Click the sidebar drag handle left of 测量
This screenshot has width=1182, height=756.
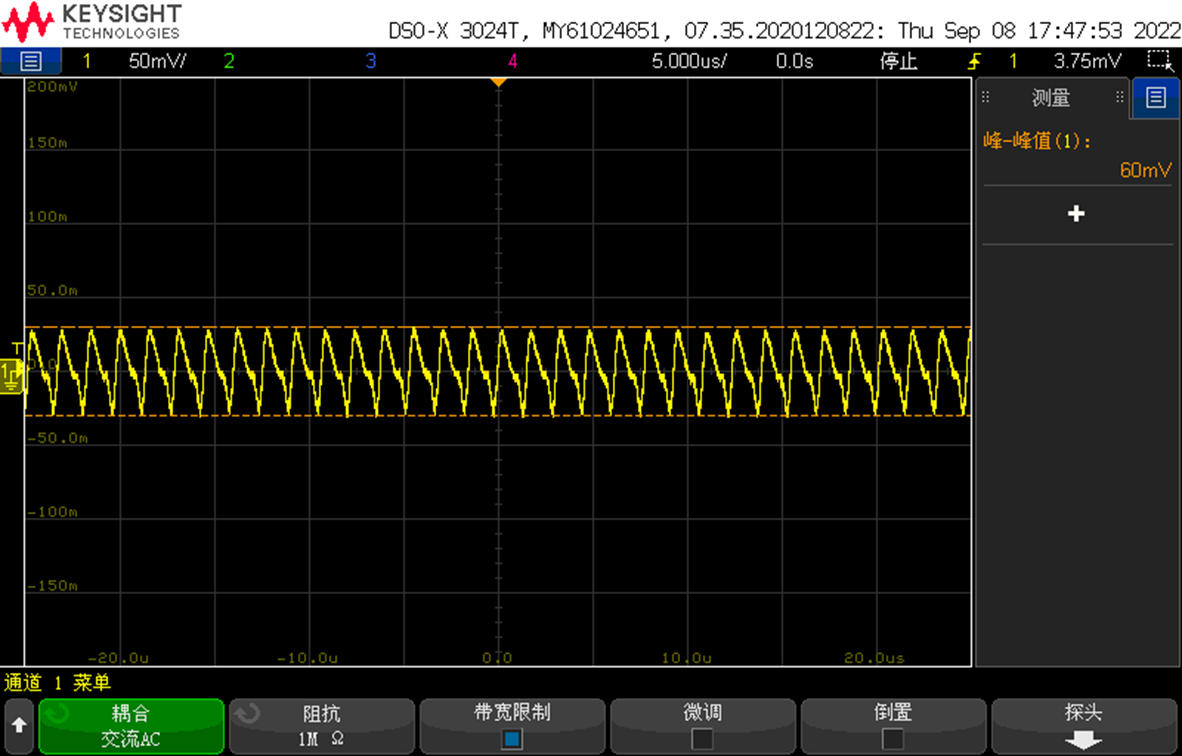coord(985,97)
